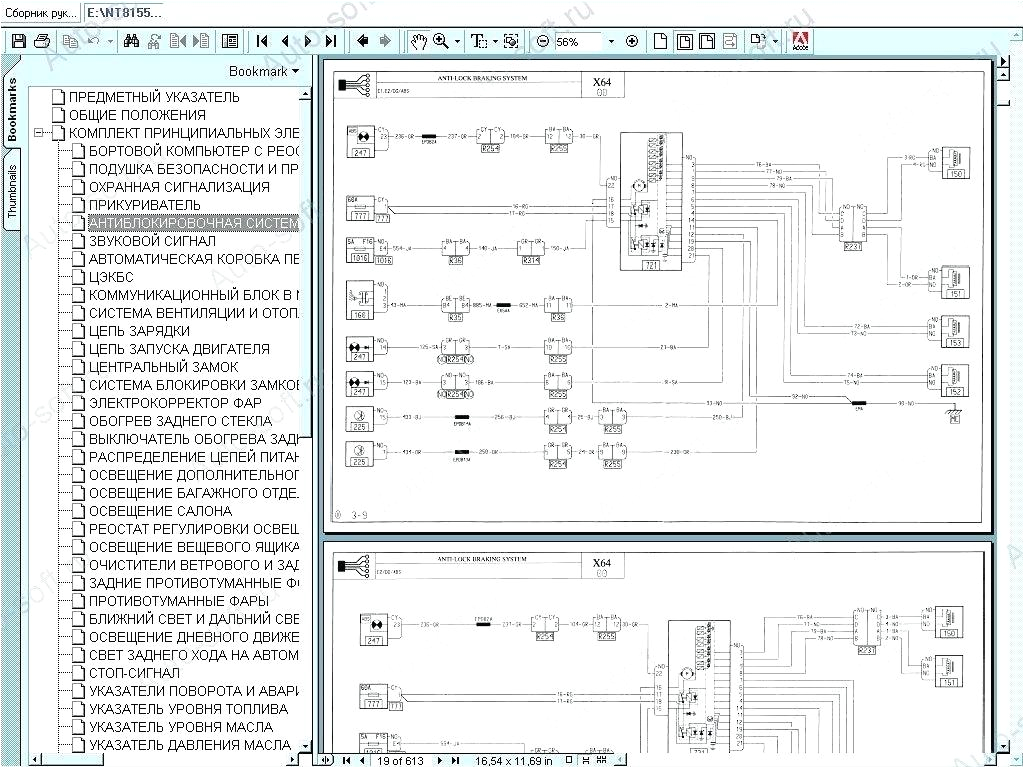
Task: Click the Adobe logo icon
Action: click(800, 40)
